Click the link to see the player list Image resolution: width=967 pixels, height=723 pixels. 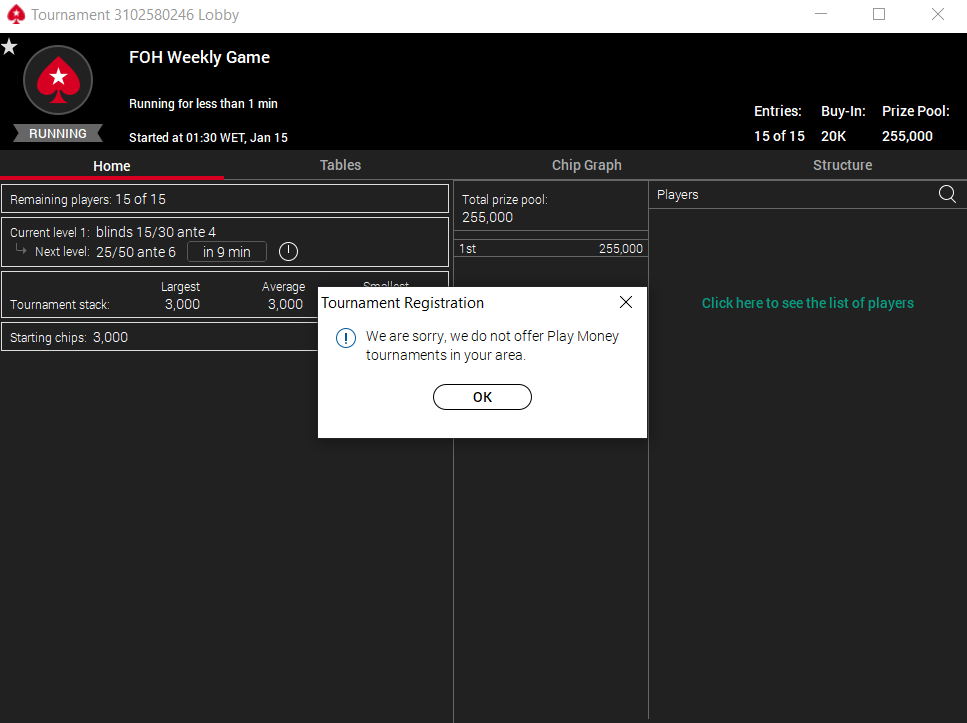pyautogui.click(x=807, y=303)
